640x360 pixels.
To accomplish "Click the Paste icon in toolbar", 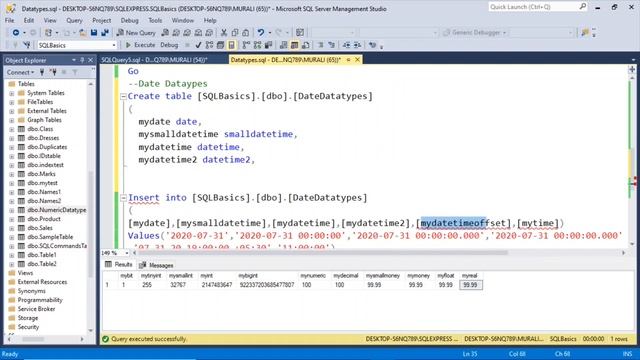I will click(x=246, y=33).
